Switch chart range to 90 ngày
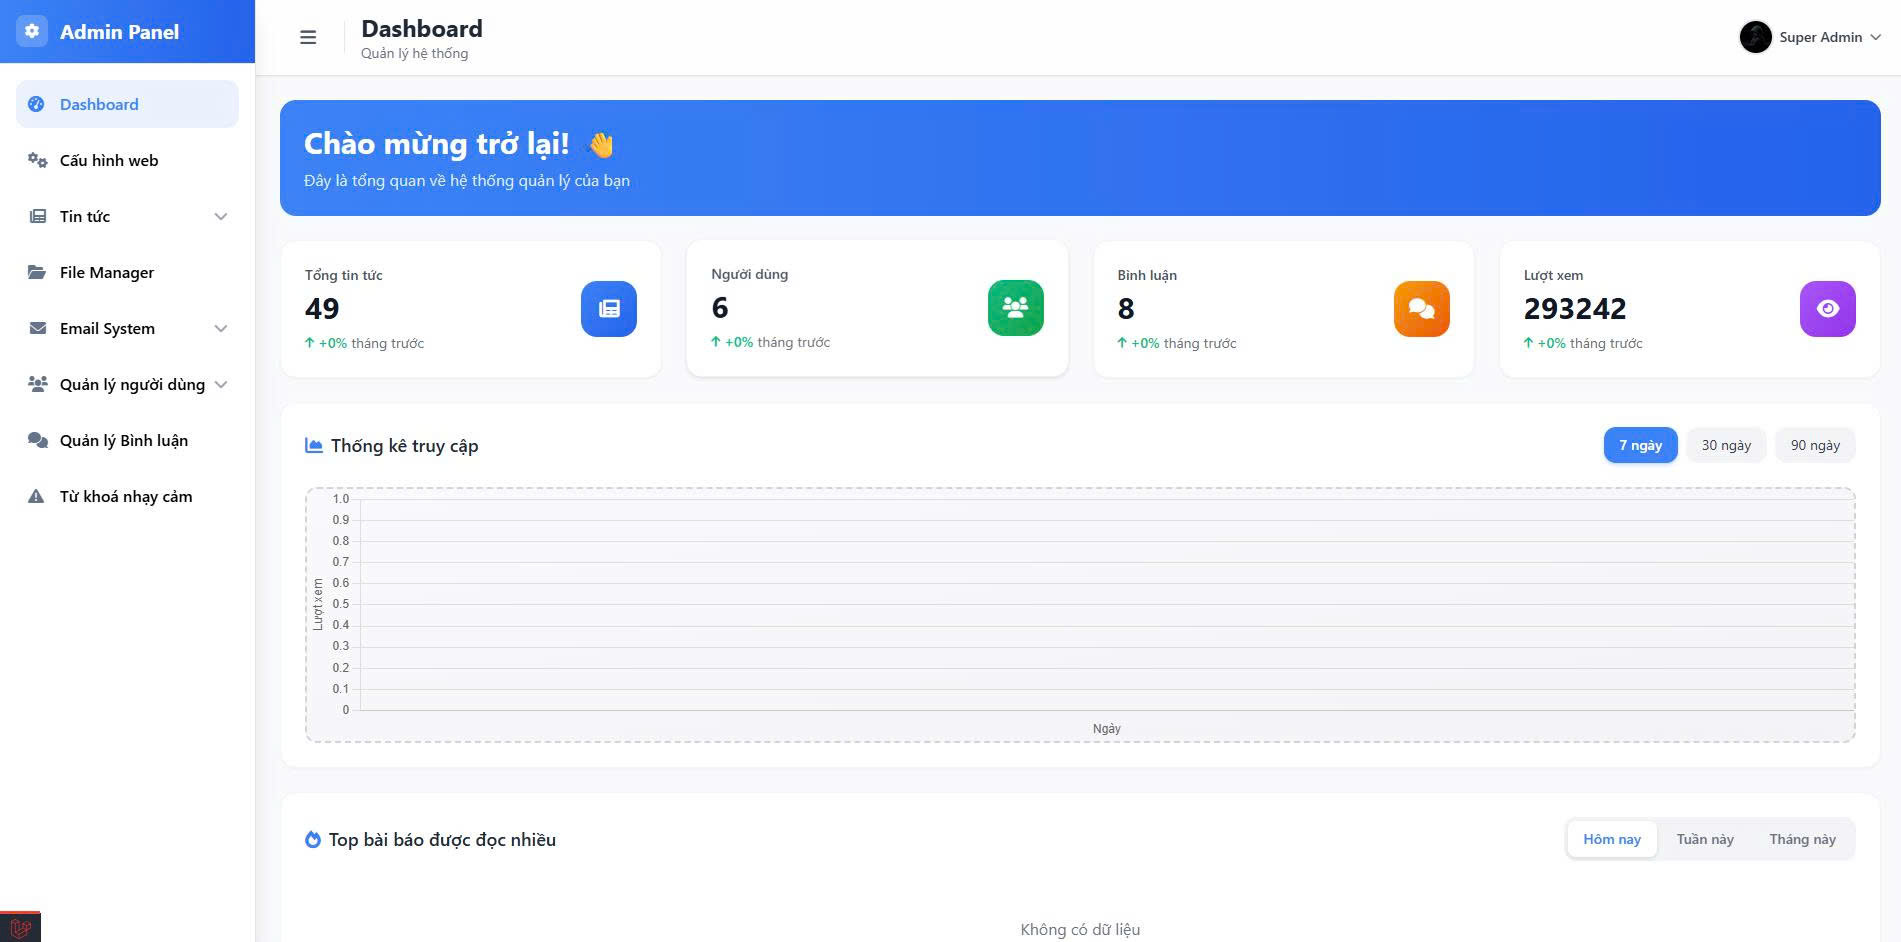Screen dimensions: 1901x942 1814,445
